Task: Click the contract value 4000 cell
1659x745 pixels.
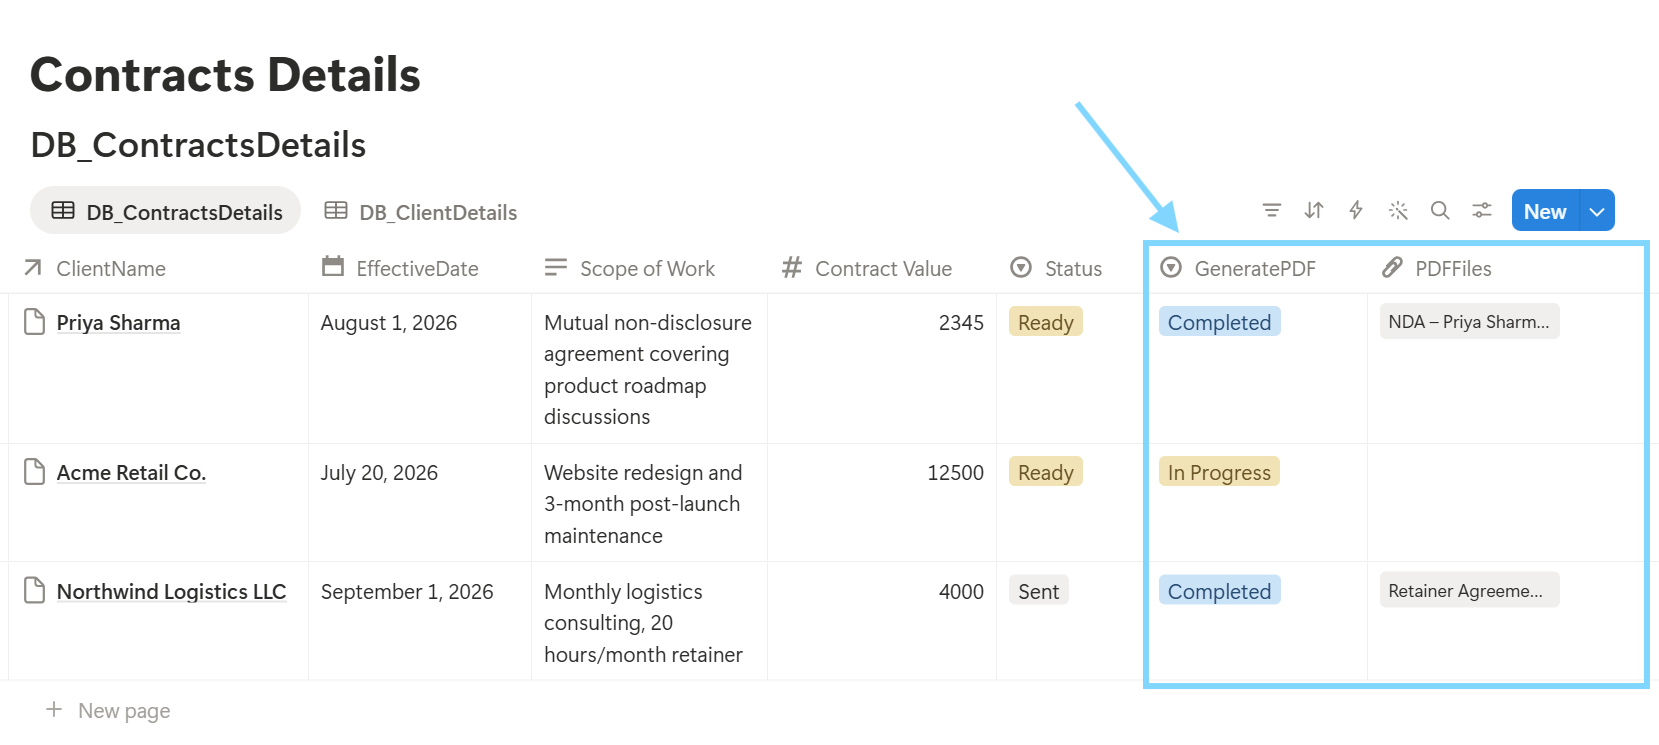Action: [x=882, y=621]
